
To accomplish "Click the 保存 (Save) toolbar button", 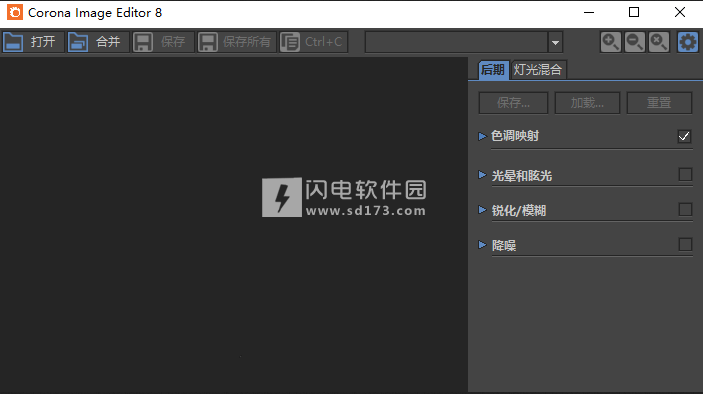I will coord(163,42).
